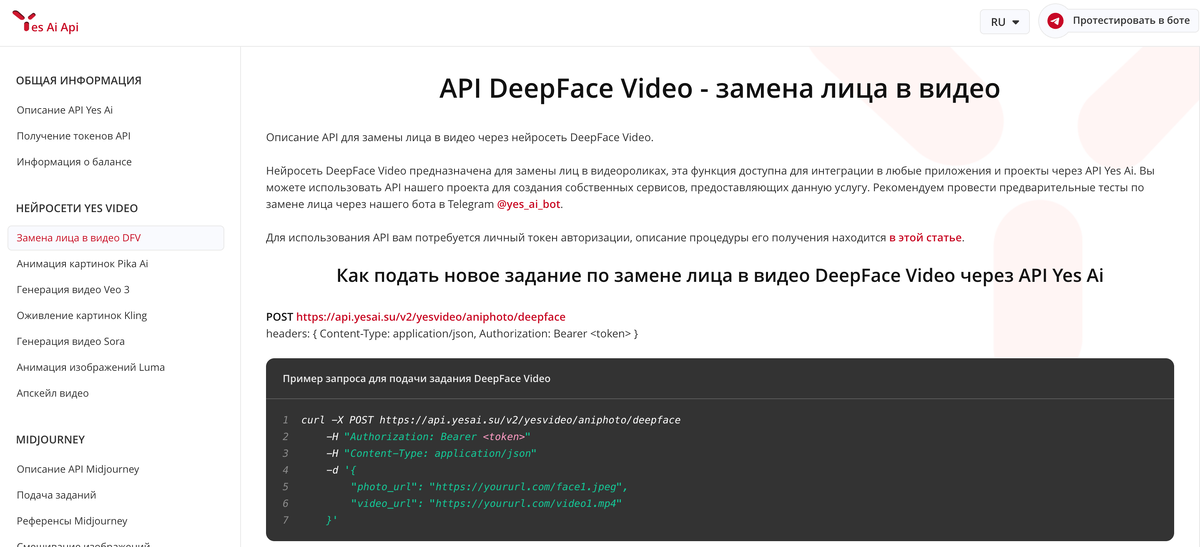
Task: Open 'Описание API Yes Ai' sidebar page
Action: pyautogui.click(x=65, y=110)
